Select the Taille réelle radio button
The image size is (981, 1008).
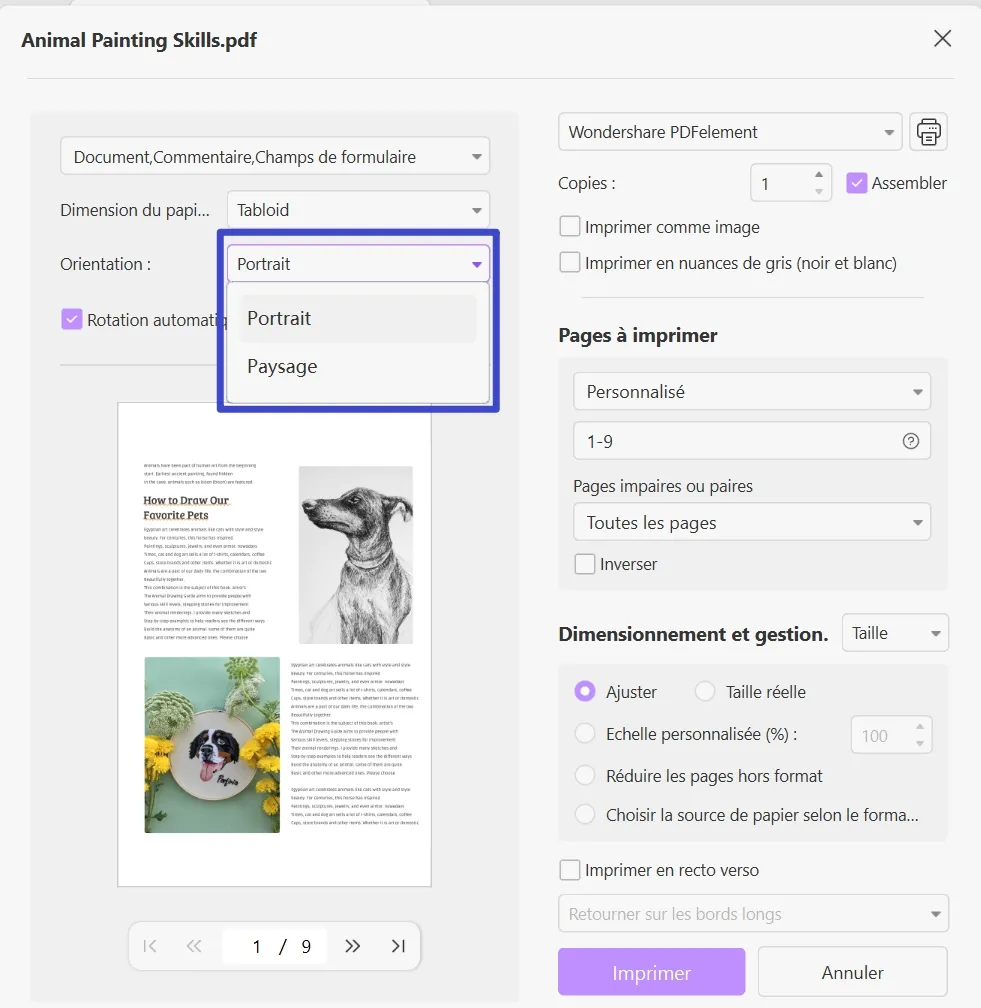703,691
